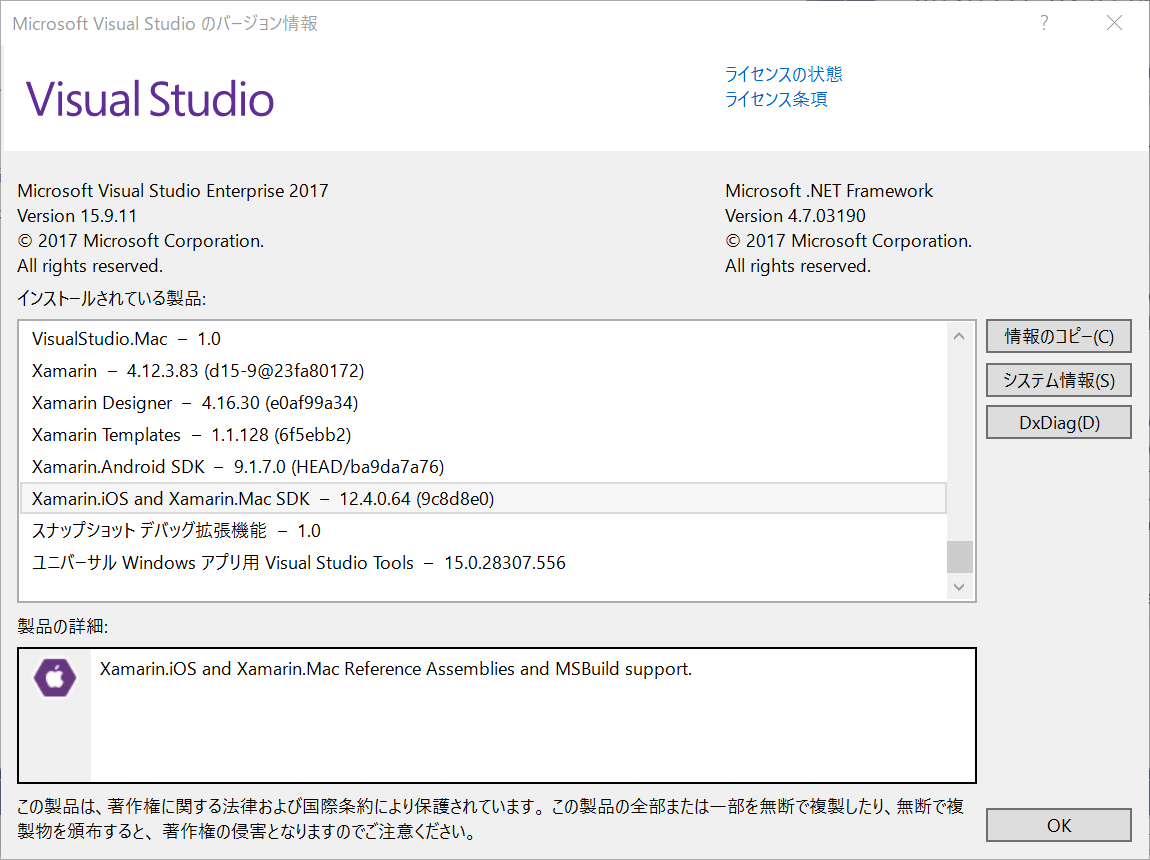Click the Xamarin.iOS Apple hexagon icon
1150x860 pixels.
point(55,677)
